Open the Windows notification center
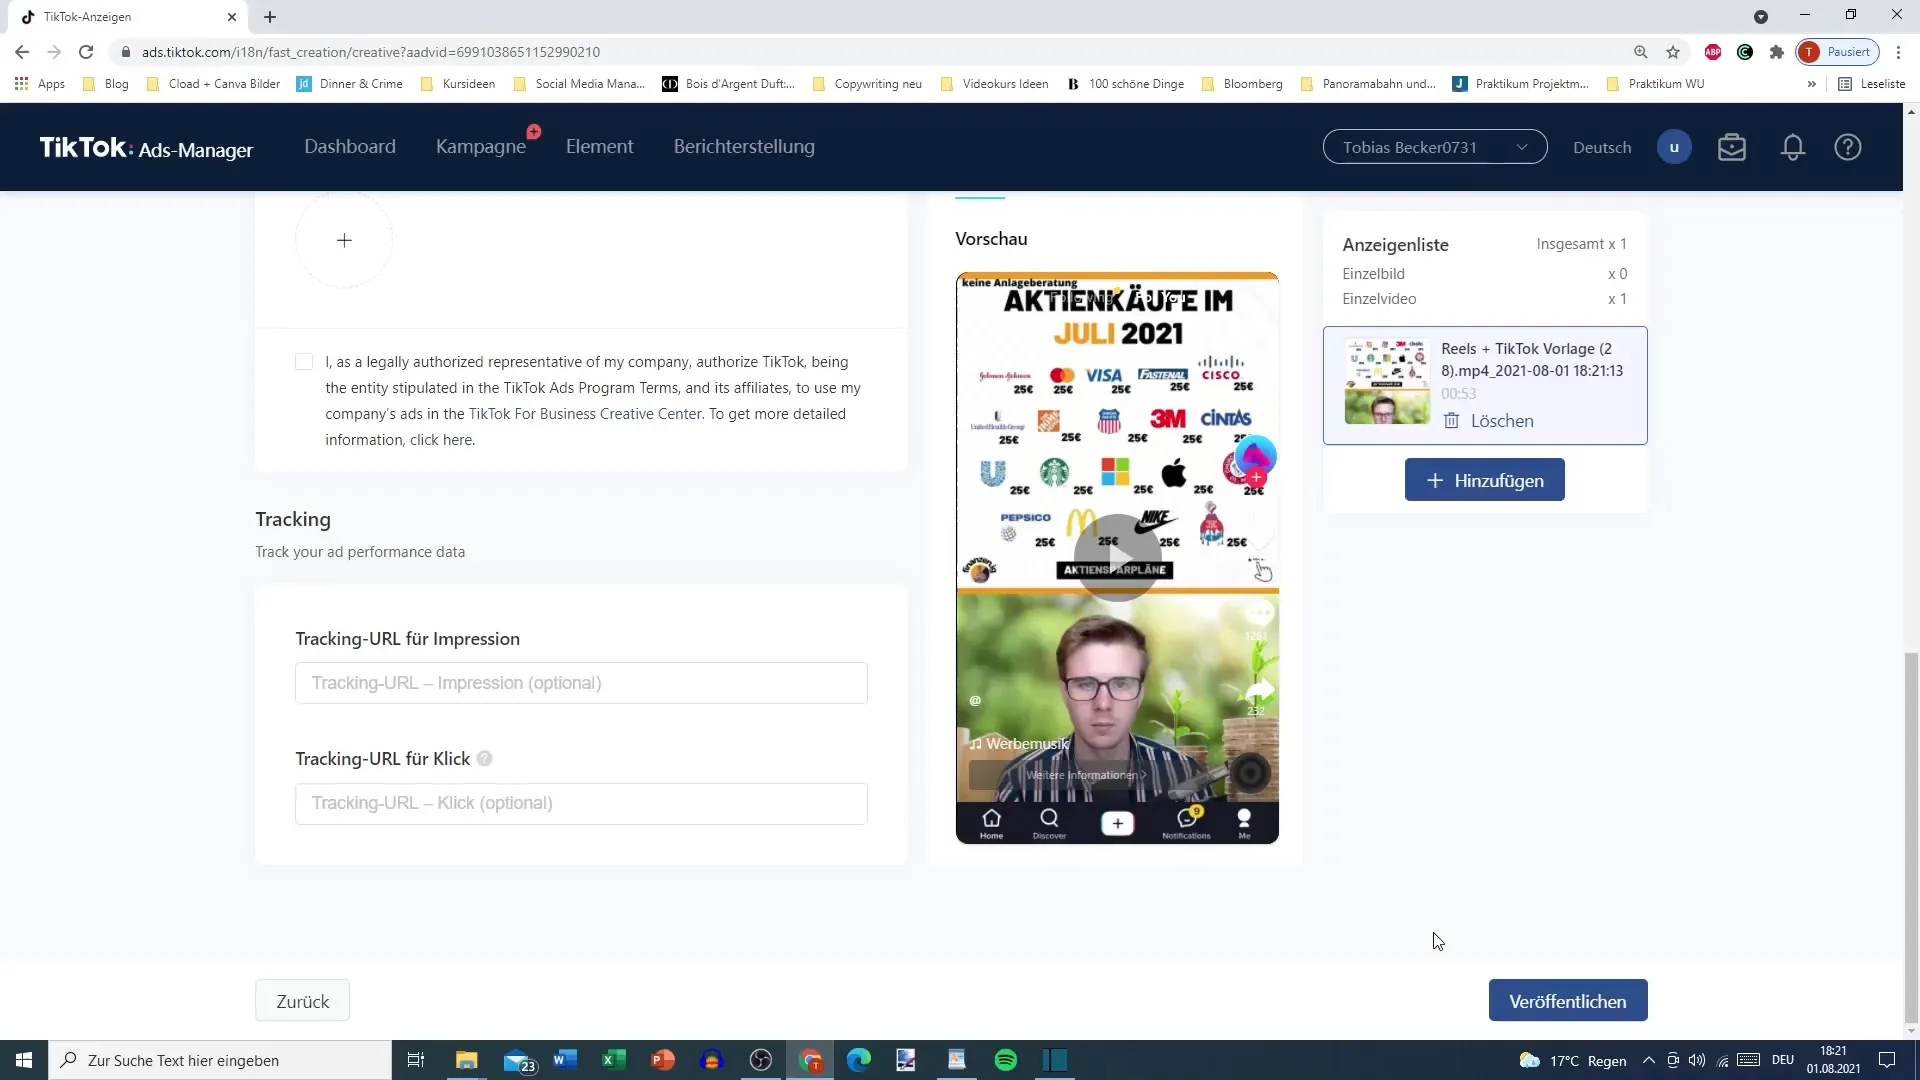Viewport: 1920px width, 1080px height. tap(1887, 1060)
